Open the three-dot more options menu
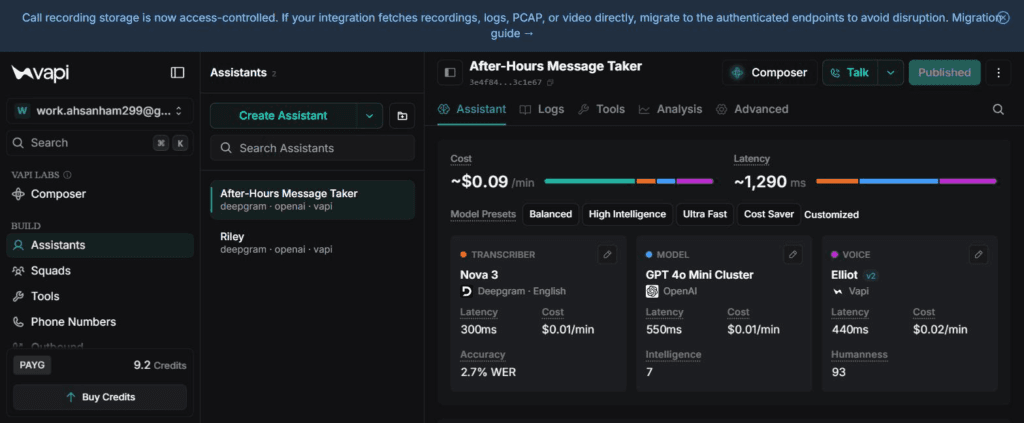 pos(998,72)
